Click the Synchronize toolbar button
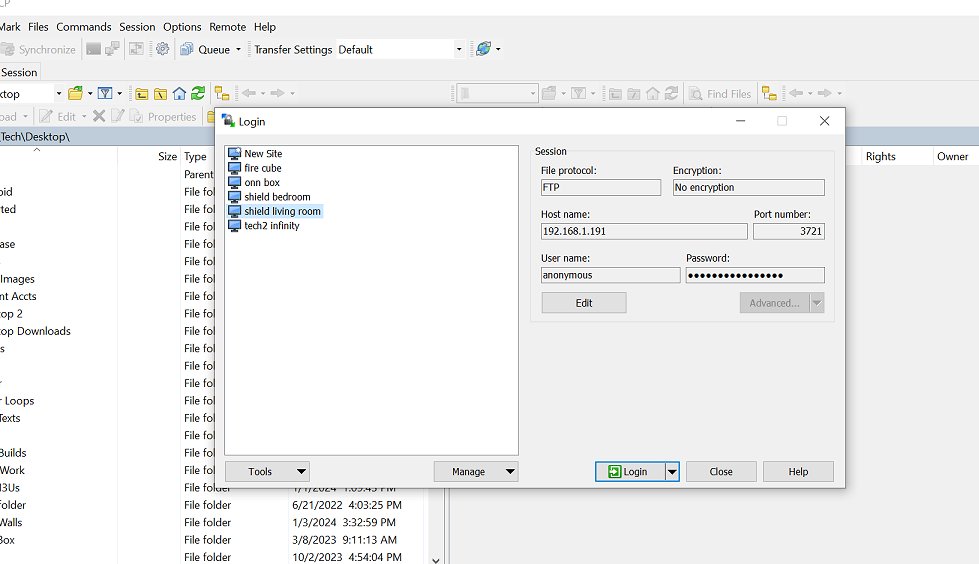The image size is (979, 564). (38, 49)
